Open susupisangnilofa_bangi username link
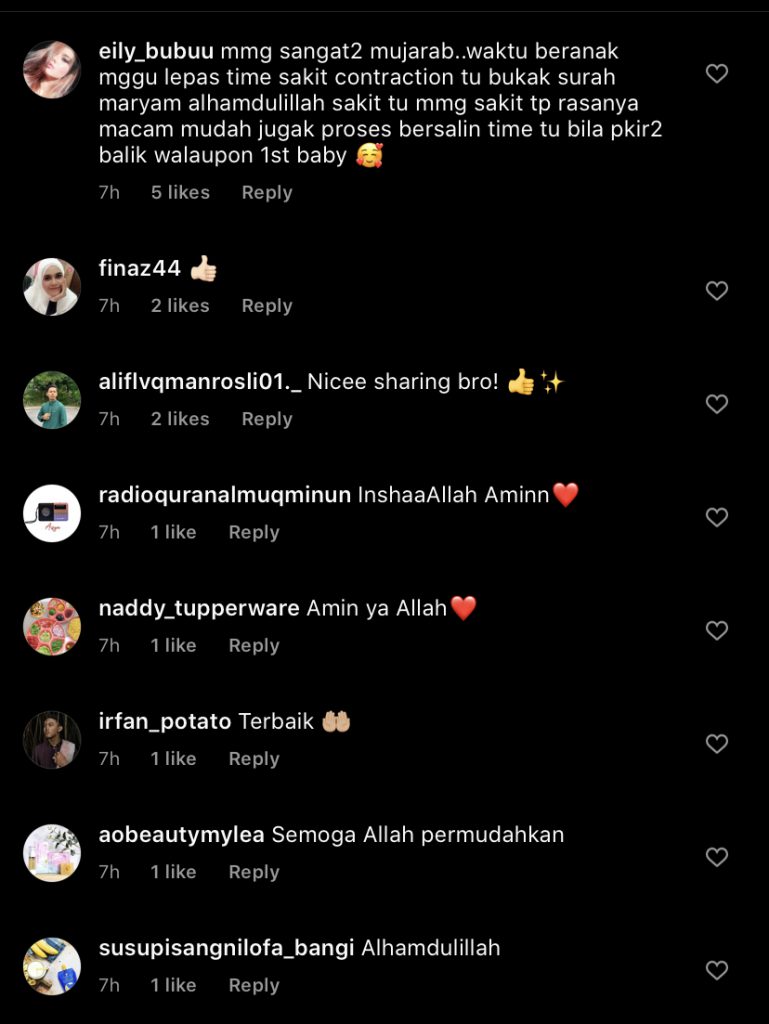Viewport: 769px width, 1024px height. coord(227,948)
